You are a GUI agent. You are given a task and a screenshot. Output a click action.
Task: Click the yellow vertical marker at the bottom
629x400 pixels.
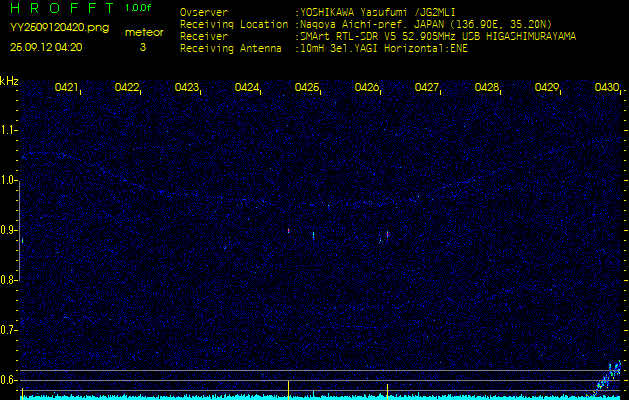point(288,389)
